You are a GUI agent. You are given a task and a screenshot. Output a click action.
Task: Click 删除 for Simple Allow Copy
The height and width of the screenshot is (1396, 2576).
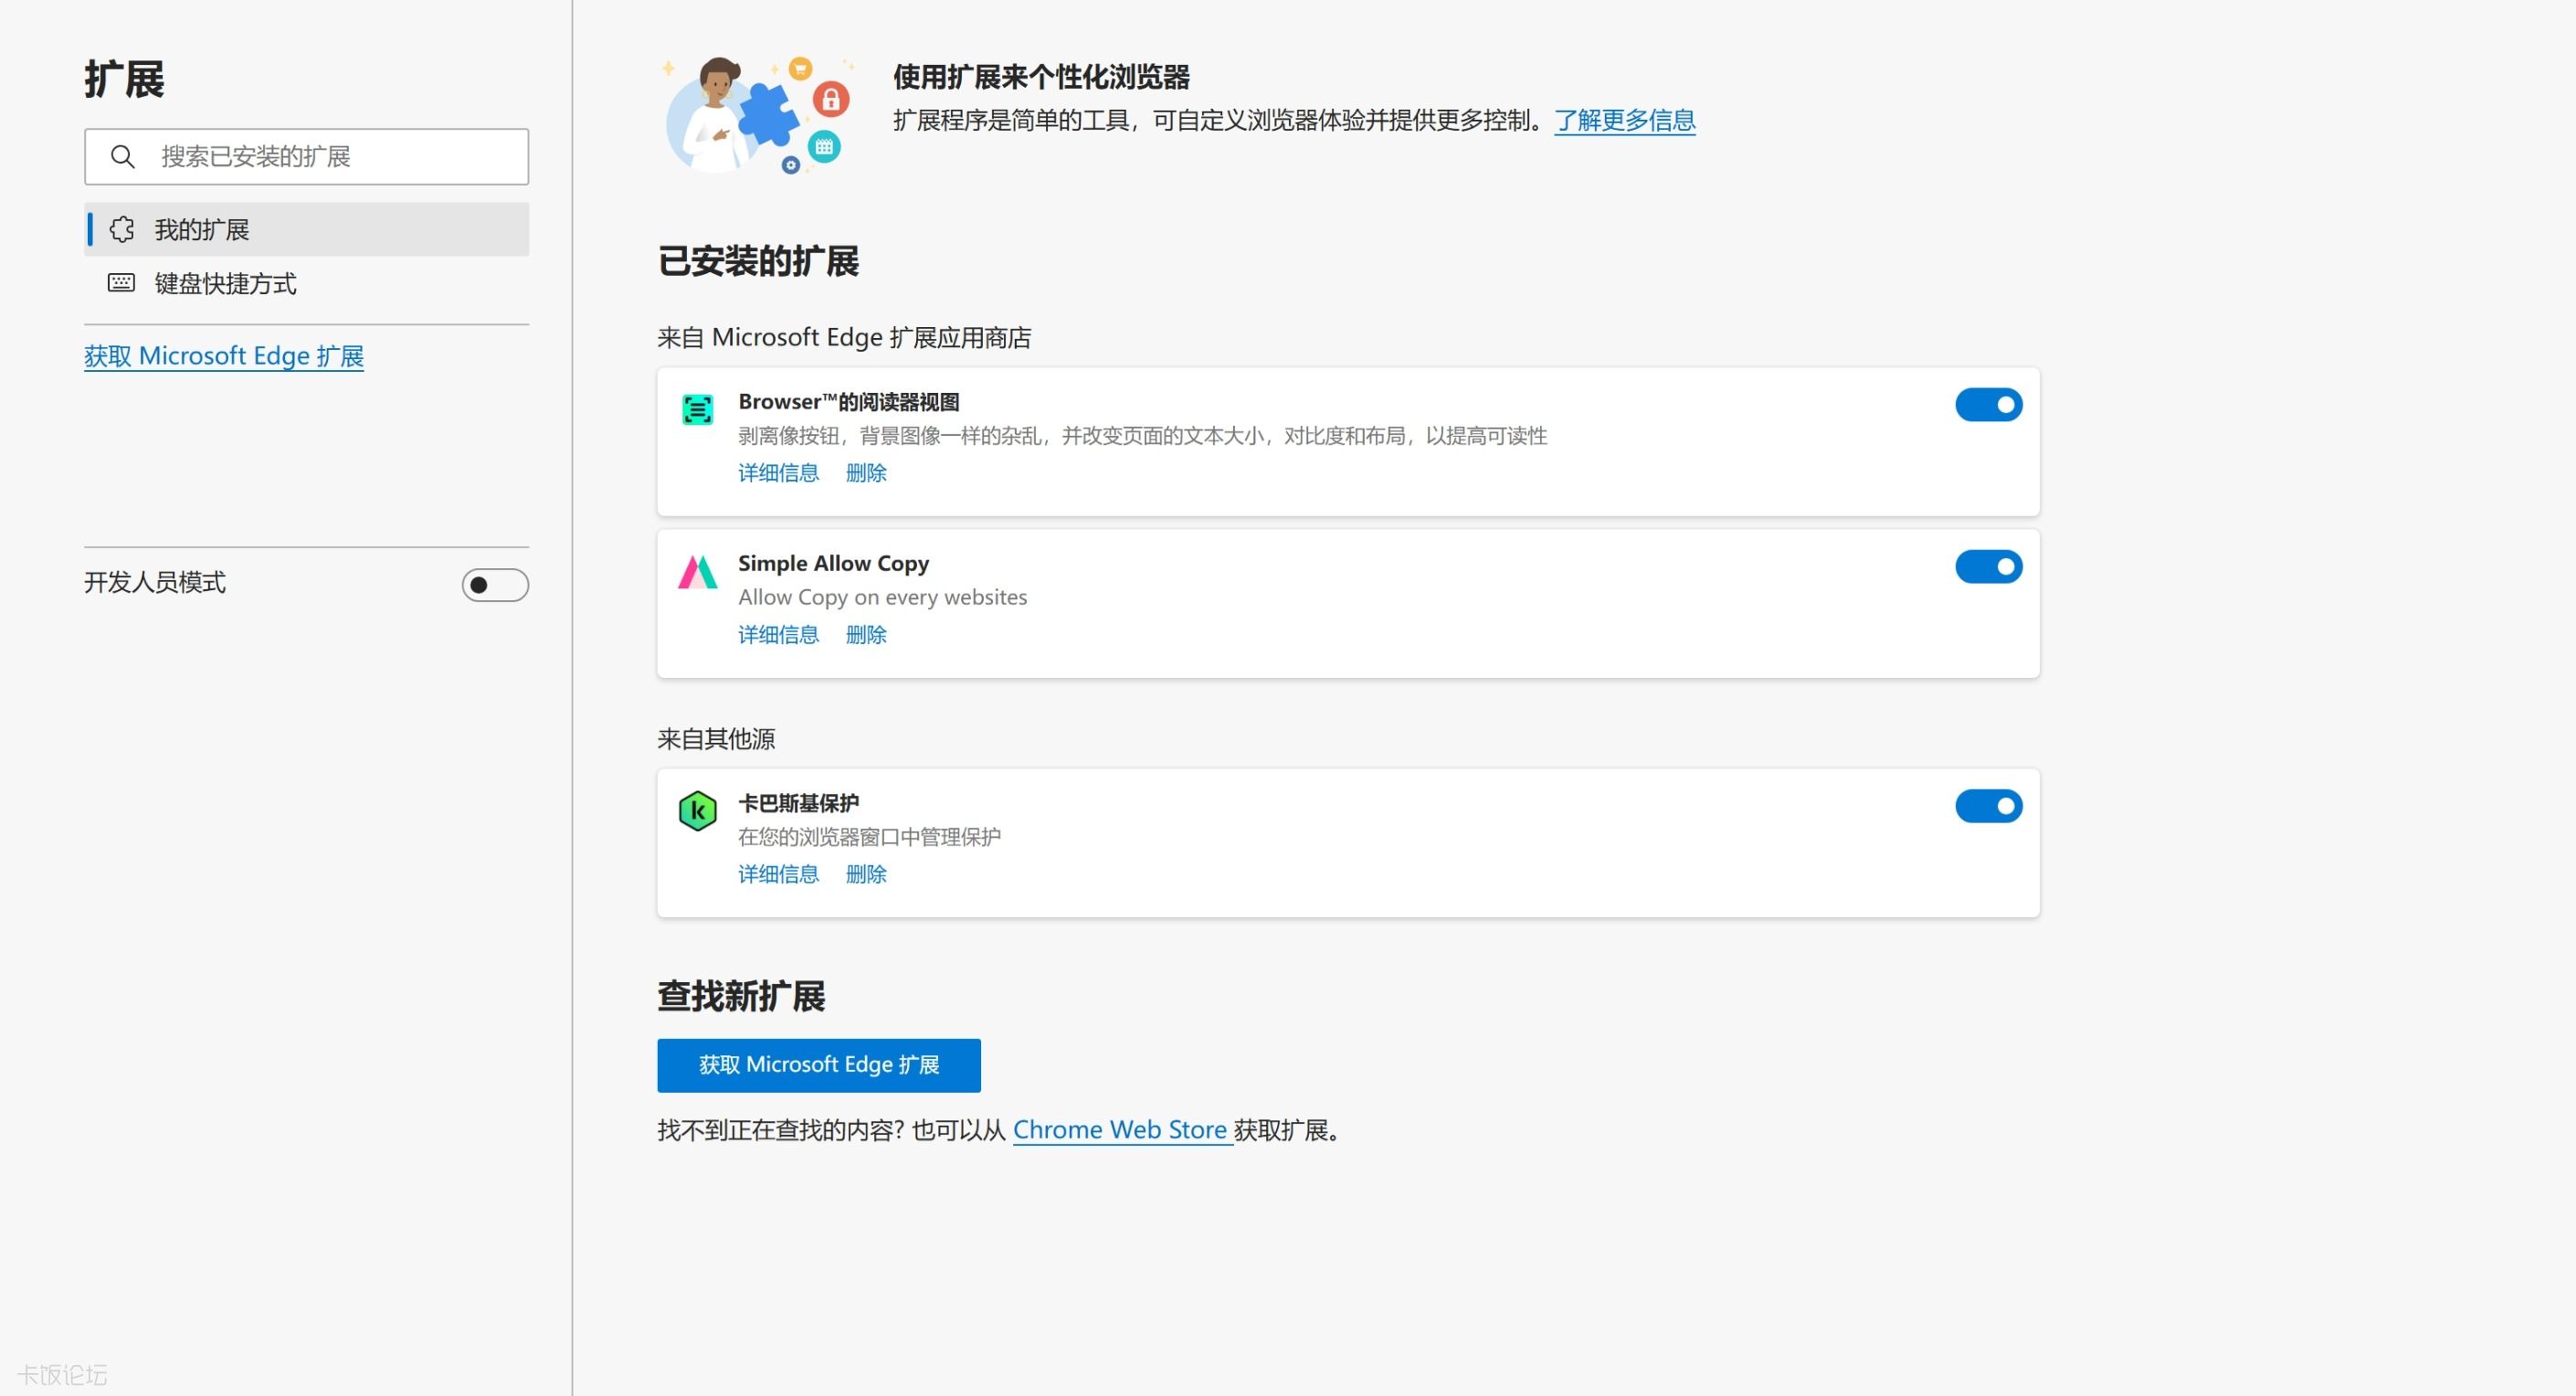866,635
